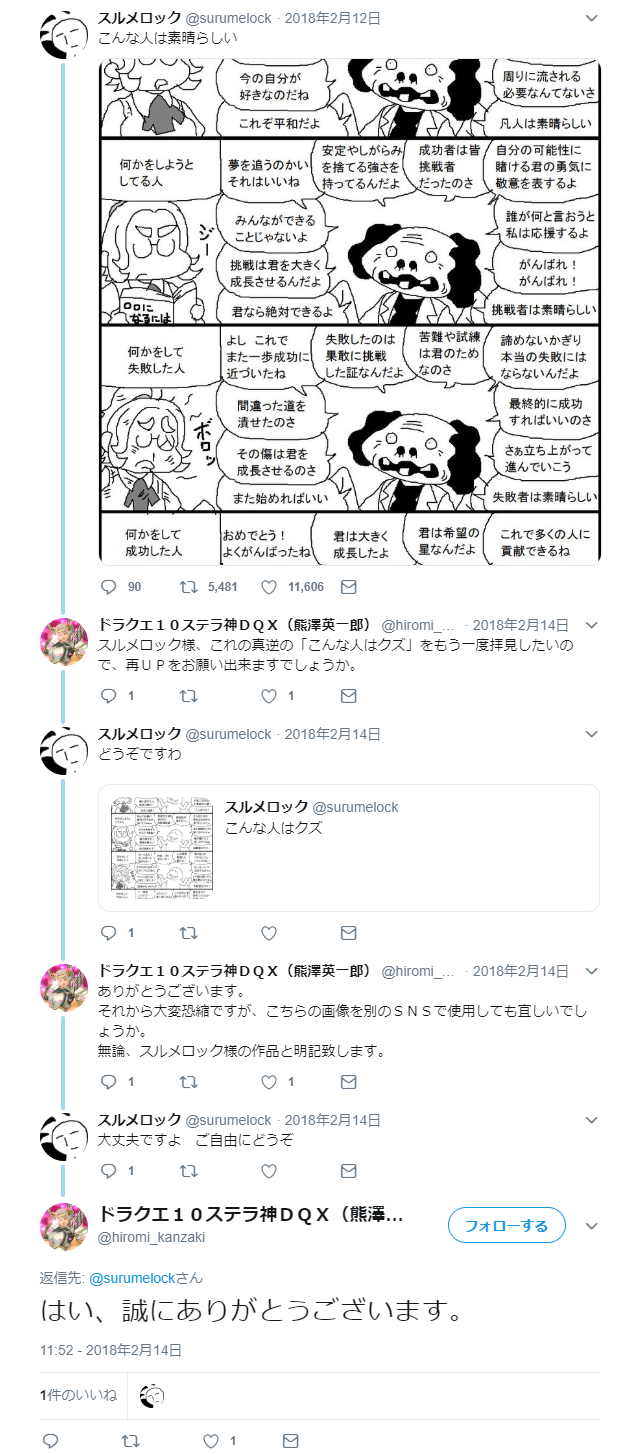The height and width of the screenshot is (1455, 640).
Task: Click the フォローする follow button
Action: click(x=506, y=1225)
